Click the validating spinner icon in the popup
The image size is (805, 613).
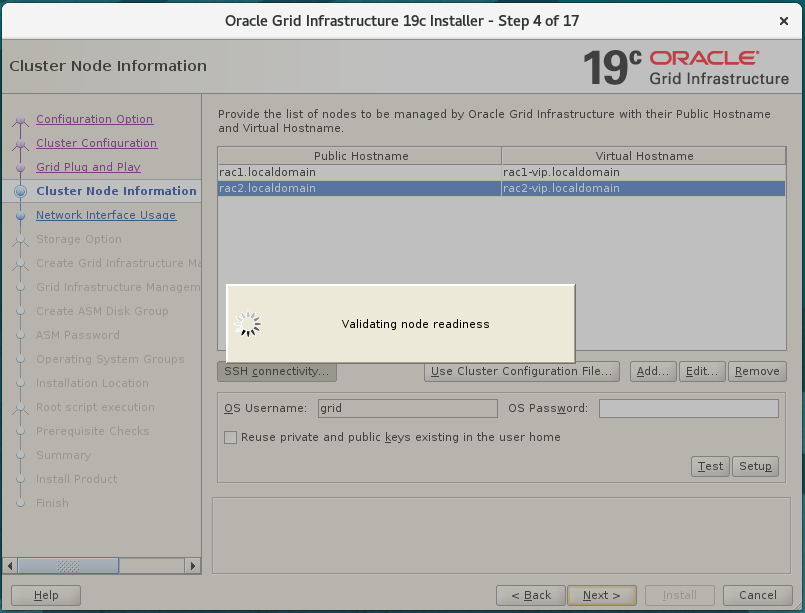click(x=248, y=324)
